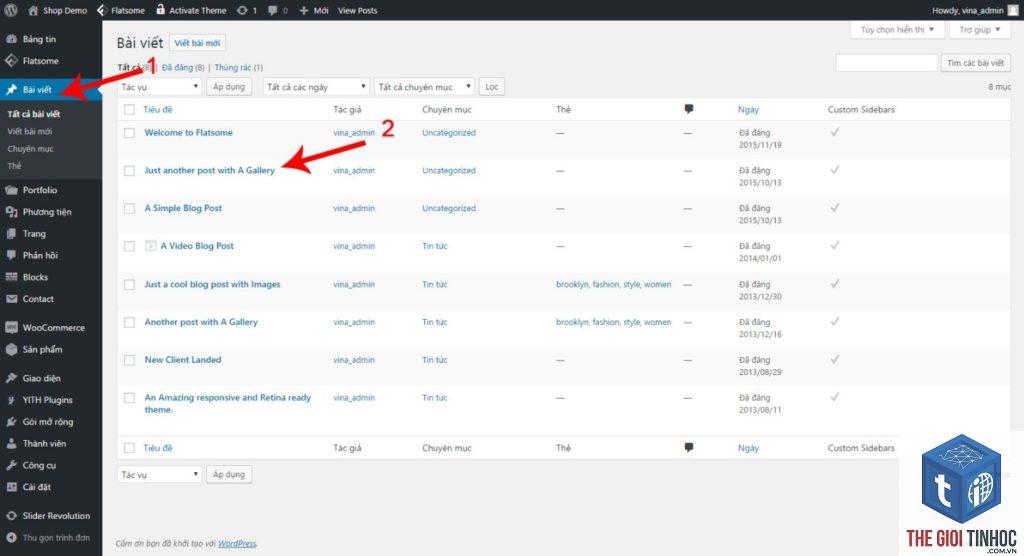Expand the Trợ giúp help panel
Image resolution: width=1024 pixels, height=556 pixels.
[979, 29]
